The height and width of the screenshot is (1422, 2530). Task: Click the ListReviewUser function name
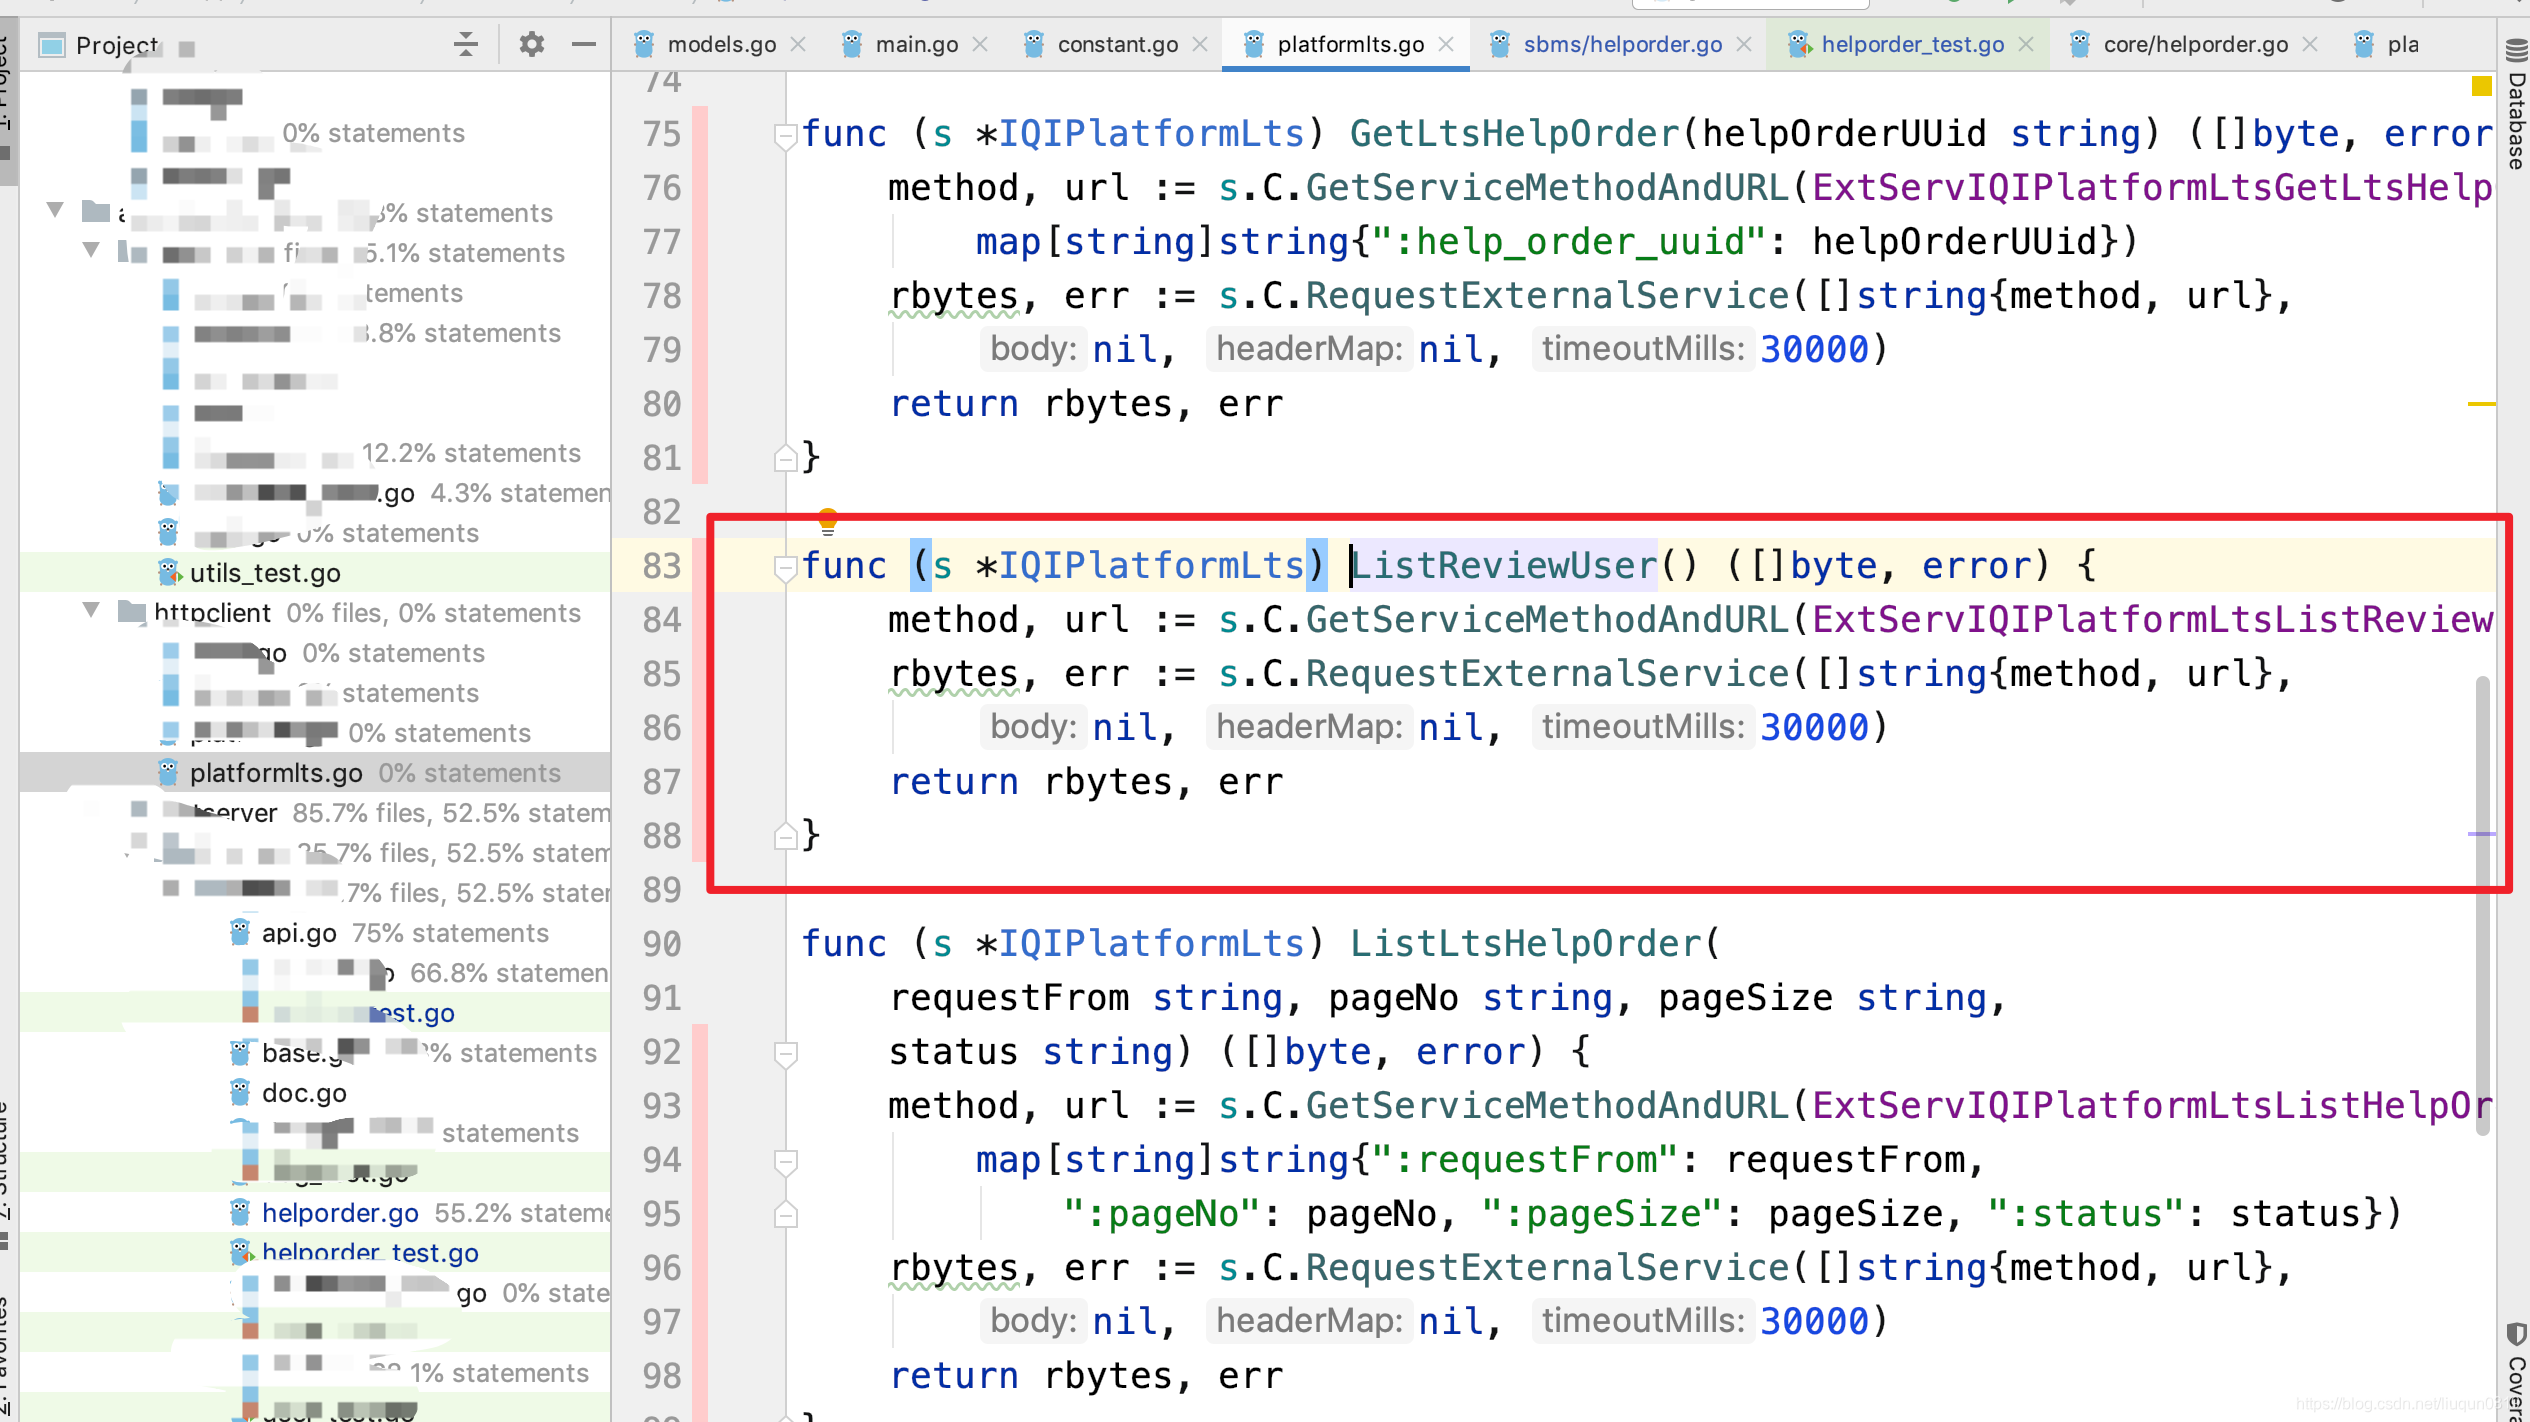point(1503,566)
